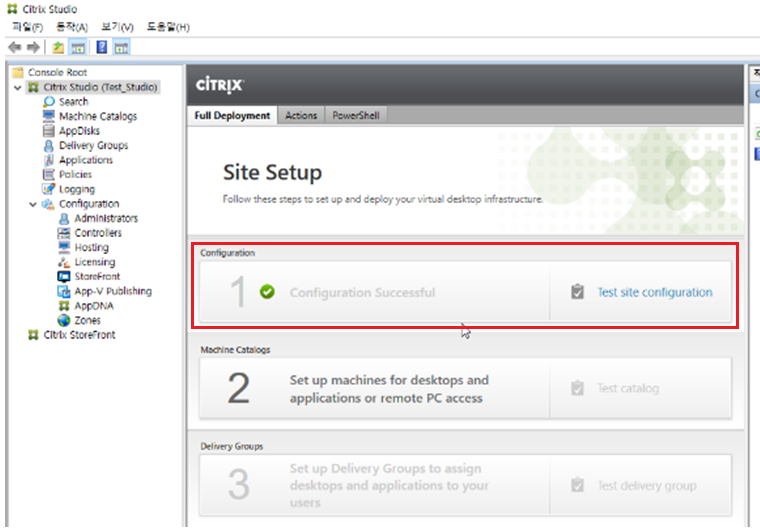Screen dimensions: 760x529
Task: Select AppDNA in the tree
Action: pyautogui.click(x=94, y=306)
